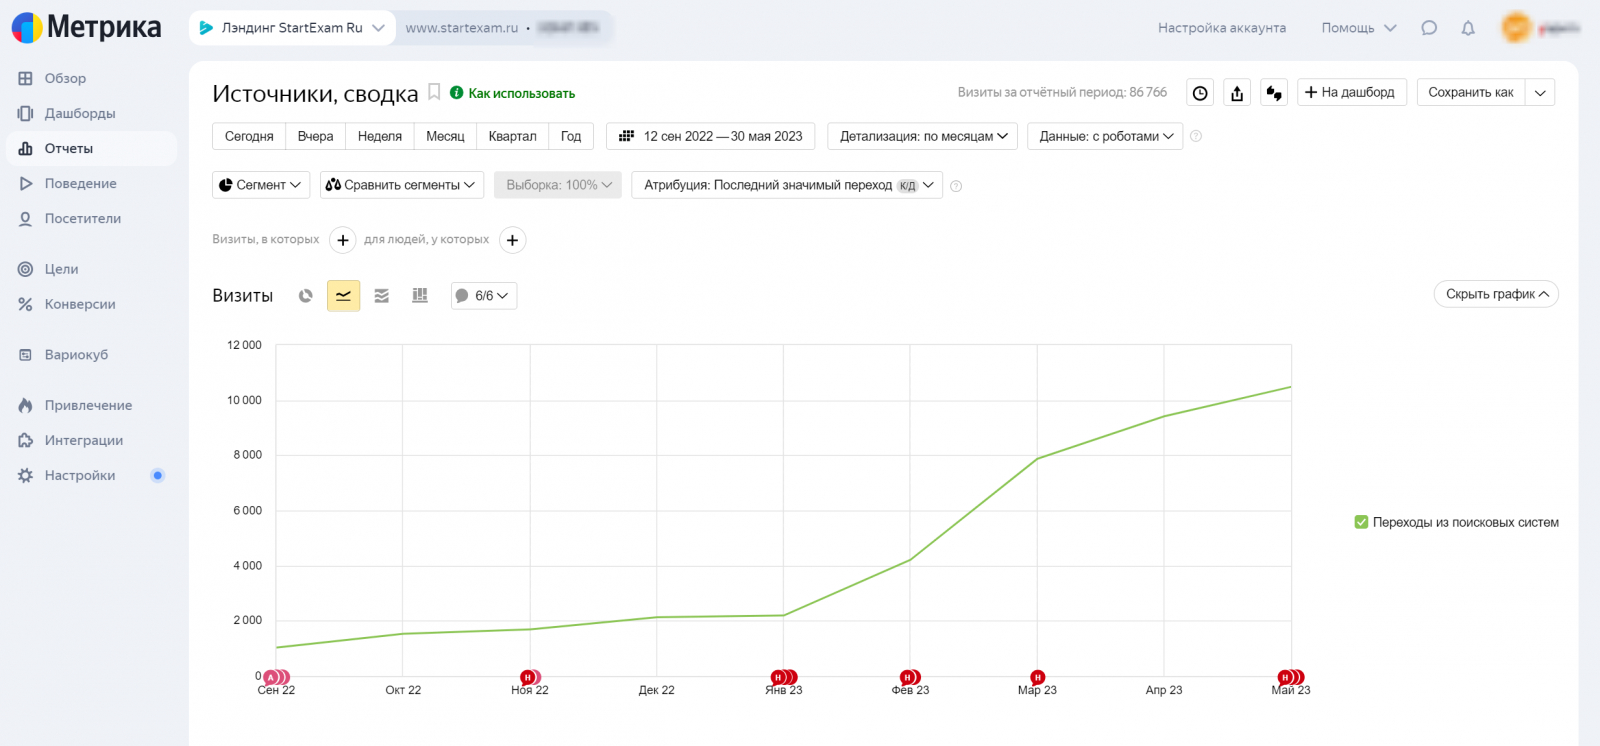This screenshot has height=746, width=1600.
Task: Click the clock schedule icon
Action: pyautogui.click(x=1200, y=93)
